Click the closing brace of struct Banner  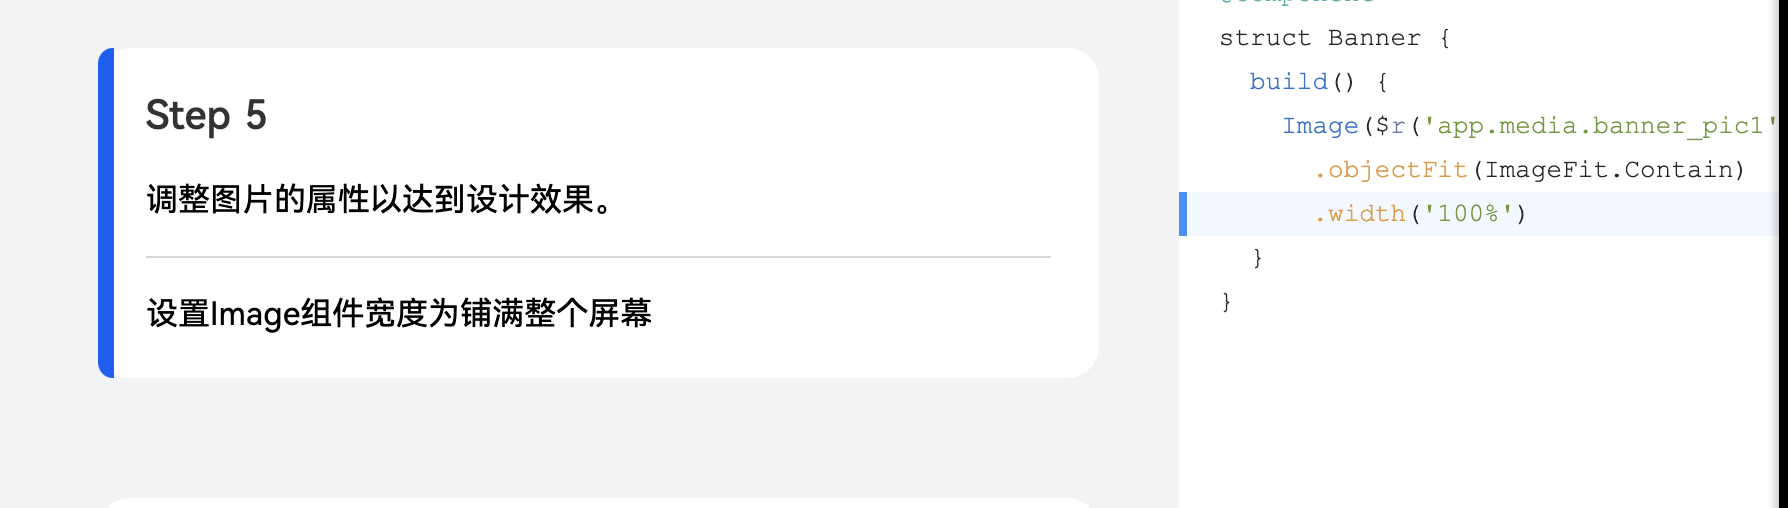coord(1226,302)
